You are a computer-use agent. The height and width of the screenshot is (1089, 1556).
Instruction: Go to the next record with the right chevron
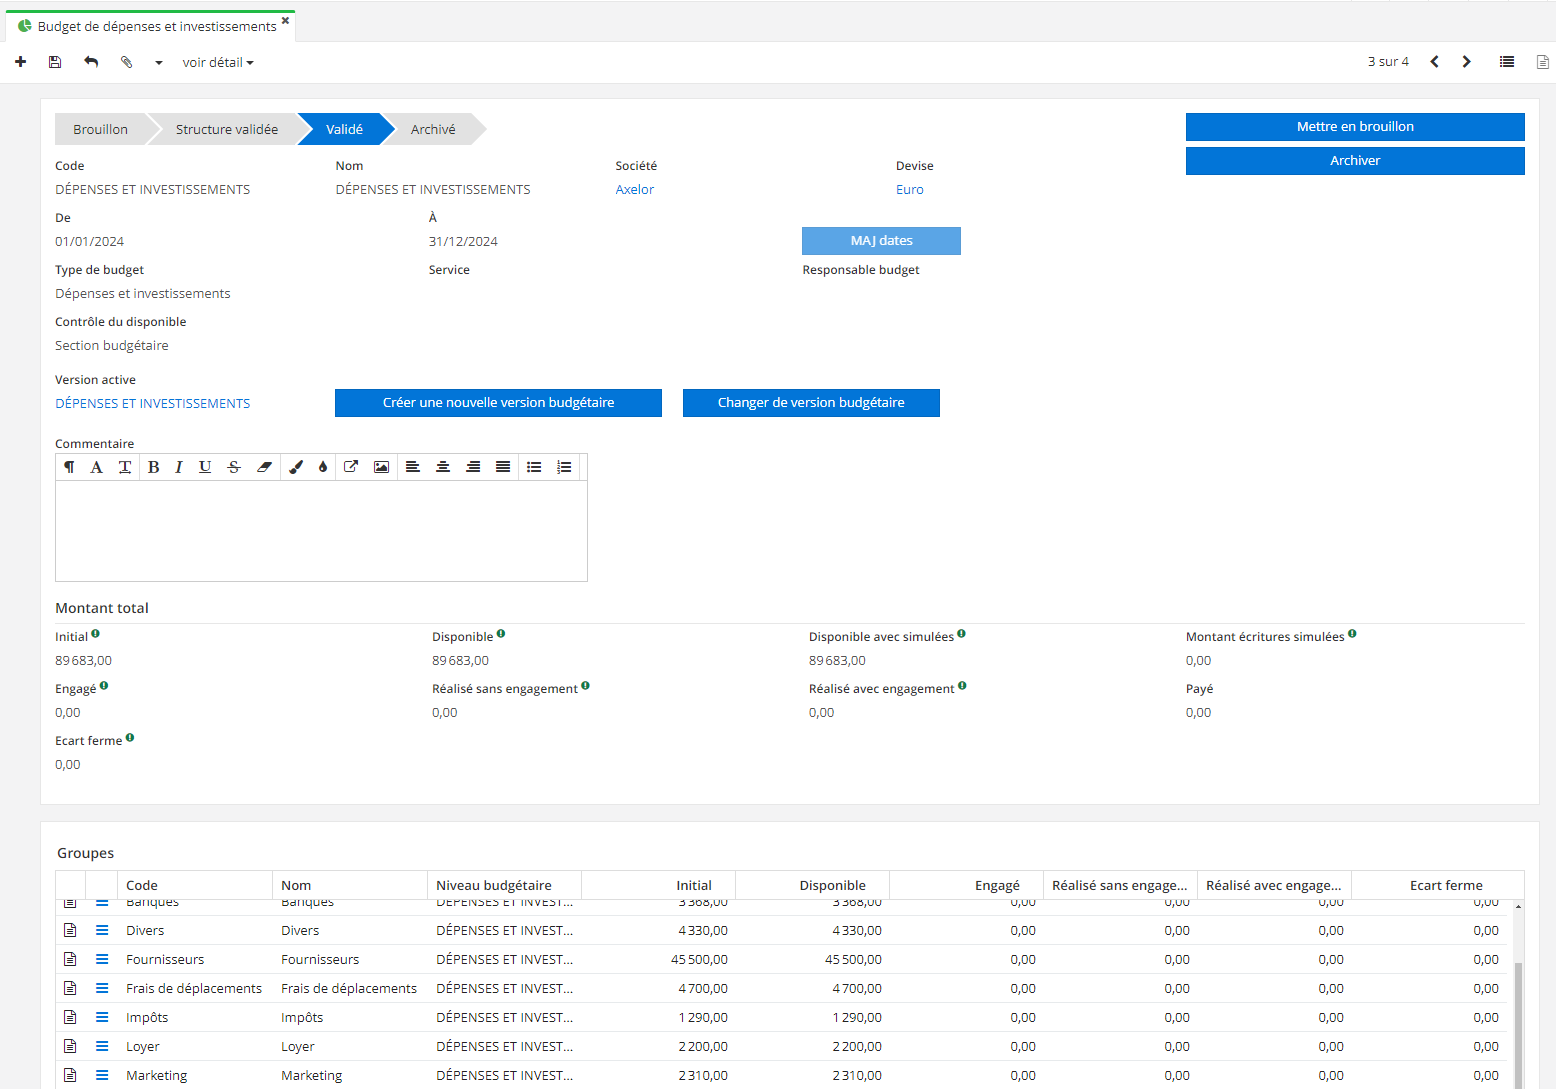coord(1467,62)
